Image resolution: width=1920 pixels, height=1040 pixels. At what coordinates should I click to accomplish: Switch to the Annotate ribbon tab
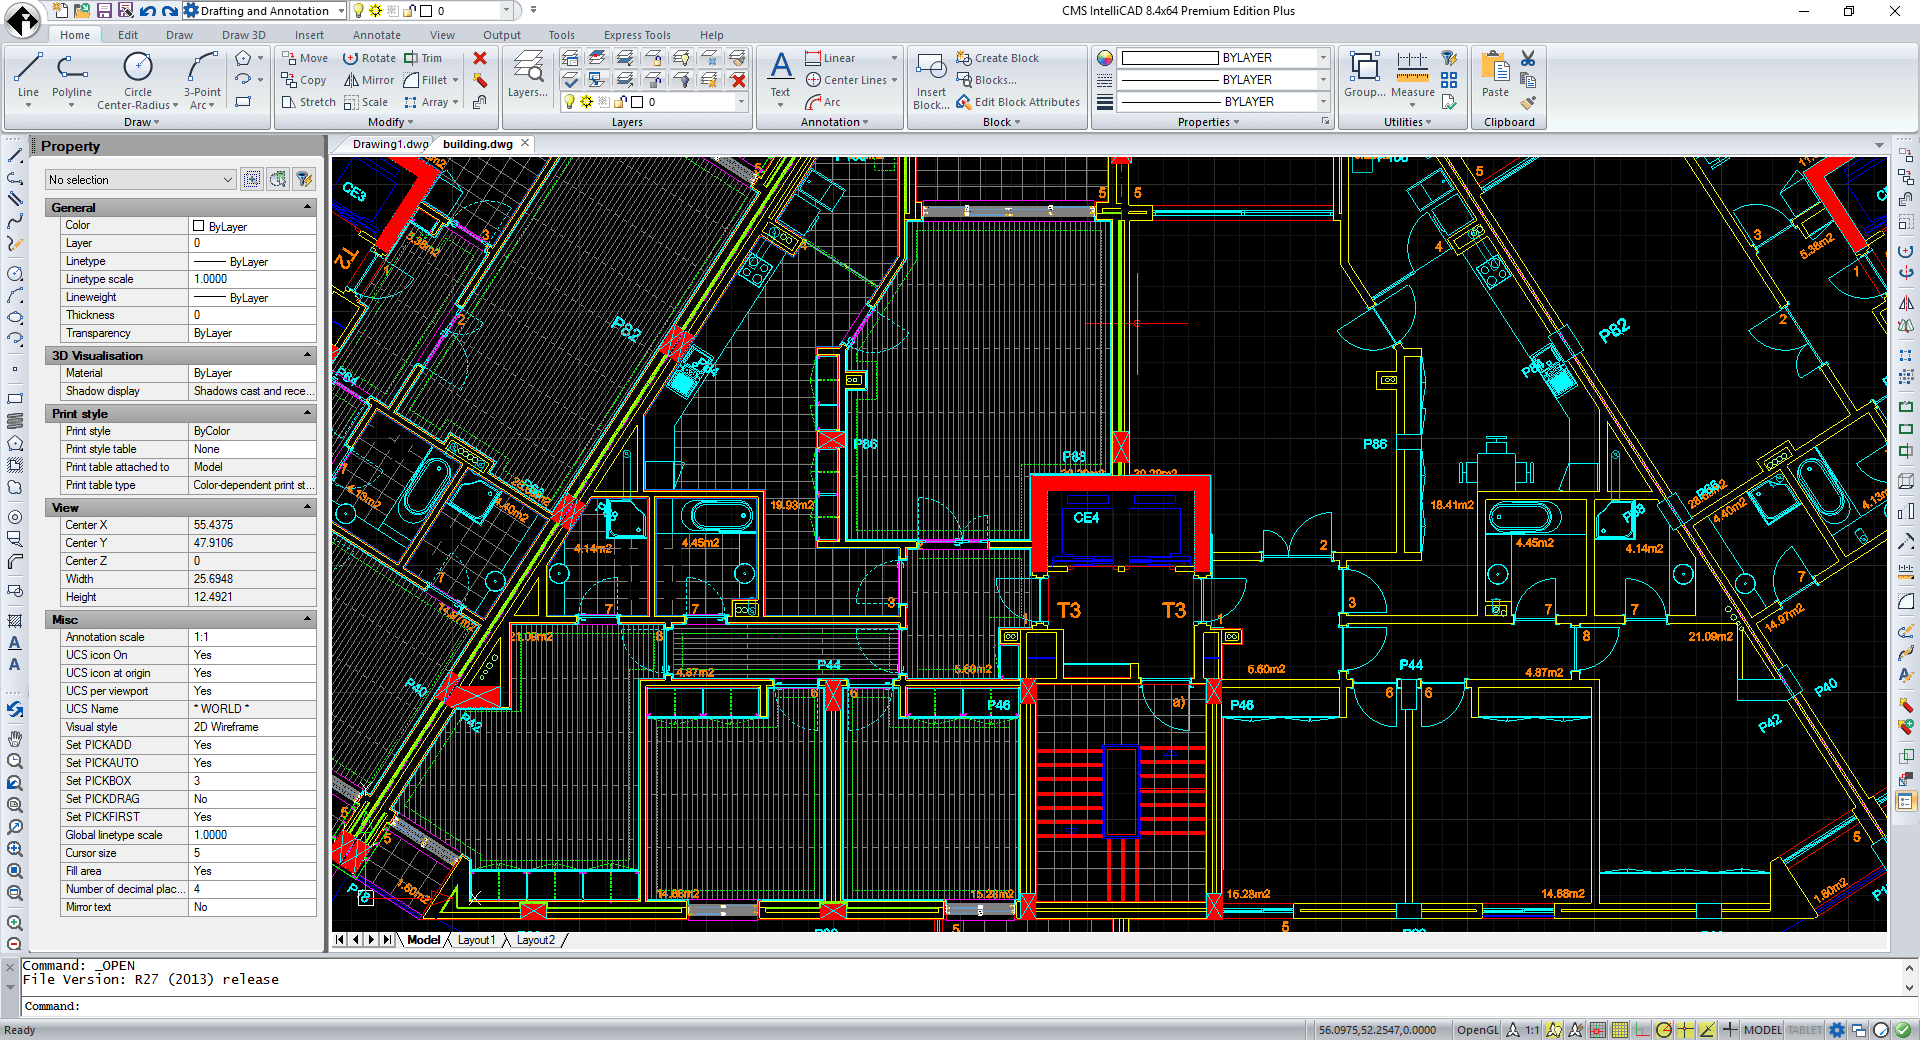coord(376,34)
